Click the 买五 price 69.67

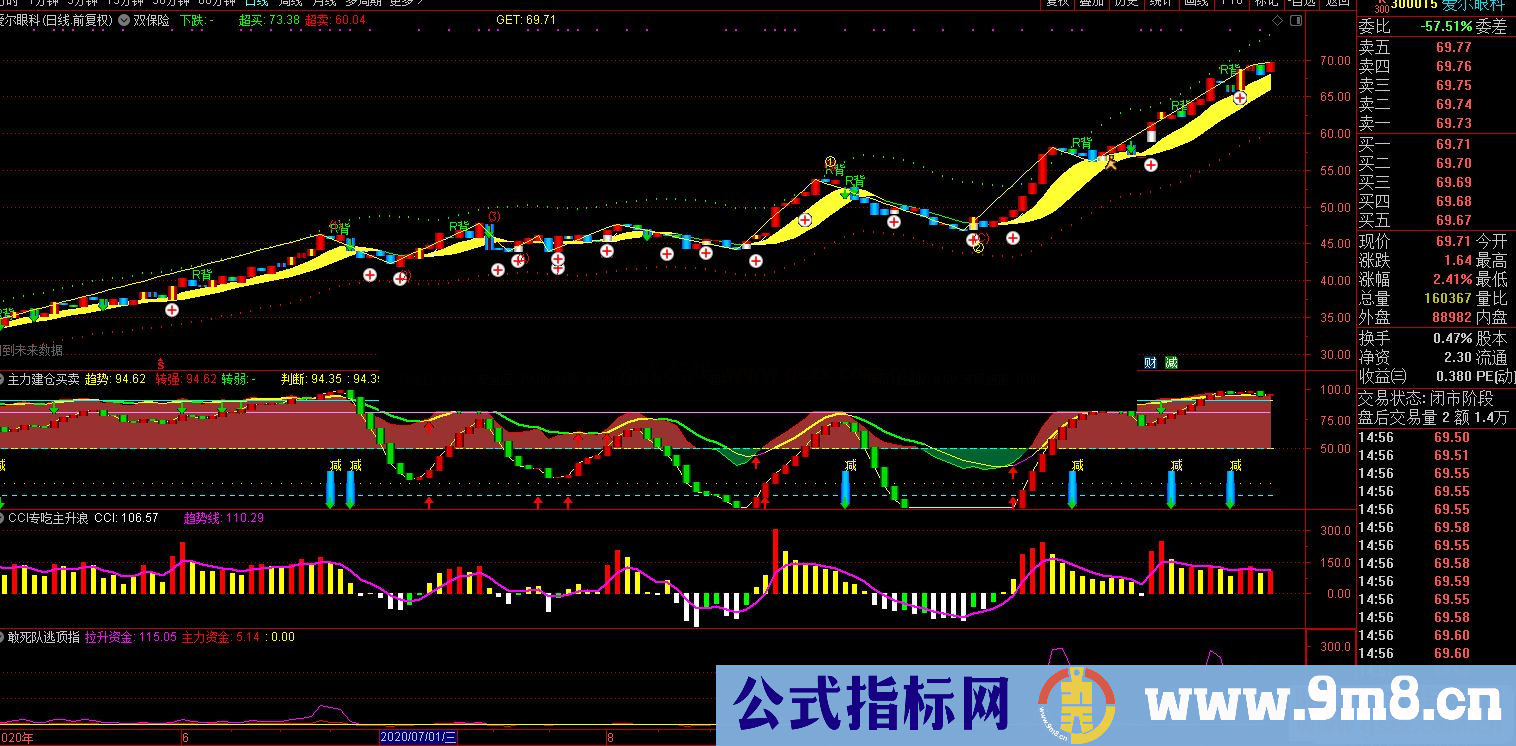coord(1453,220)
